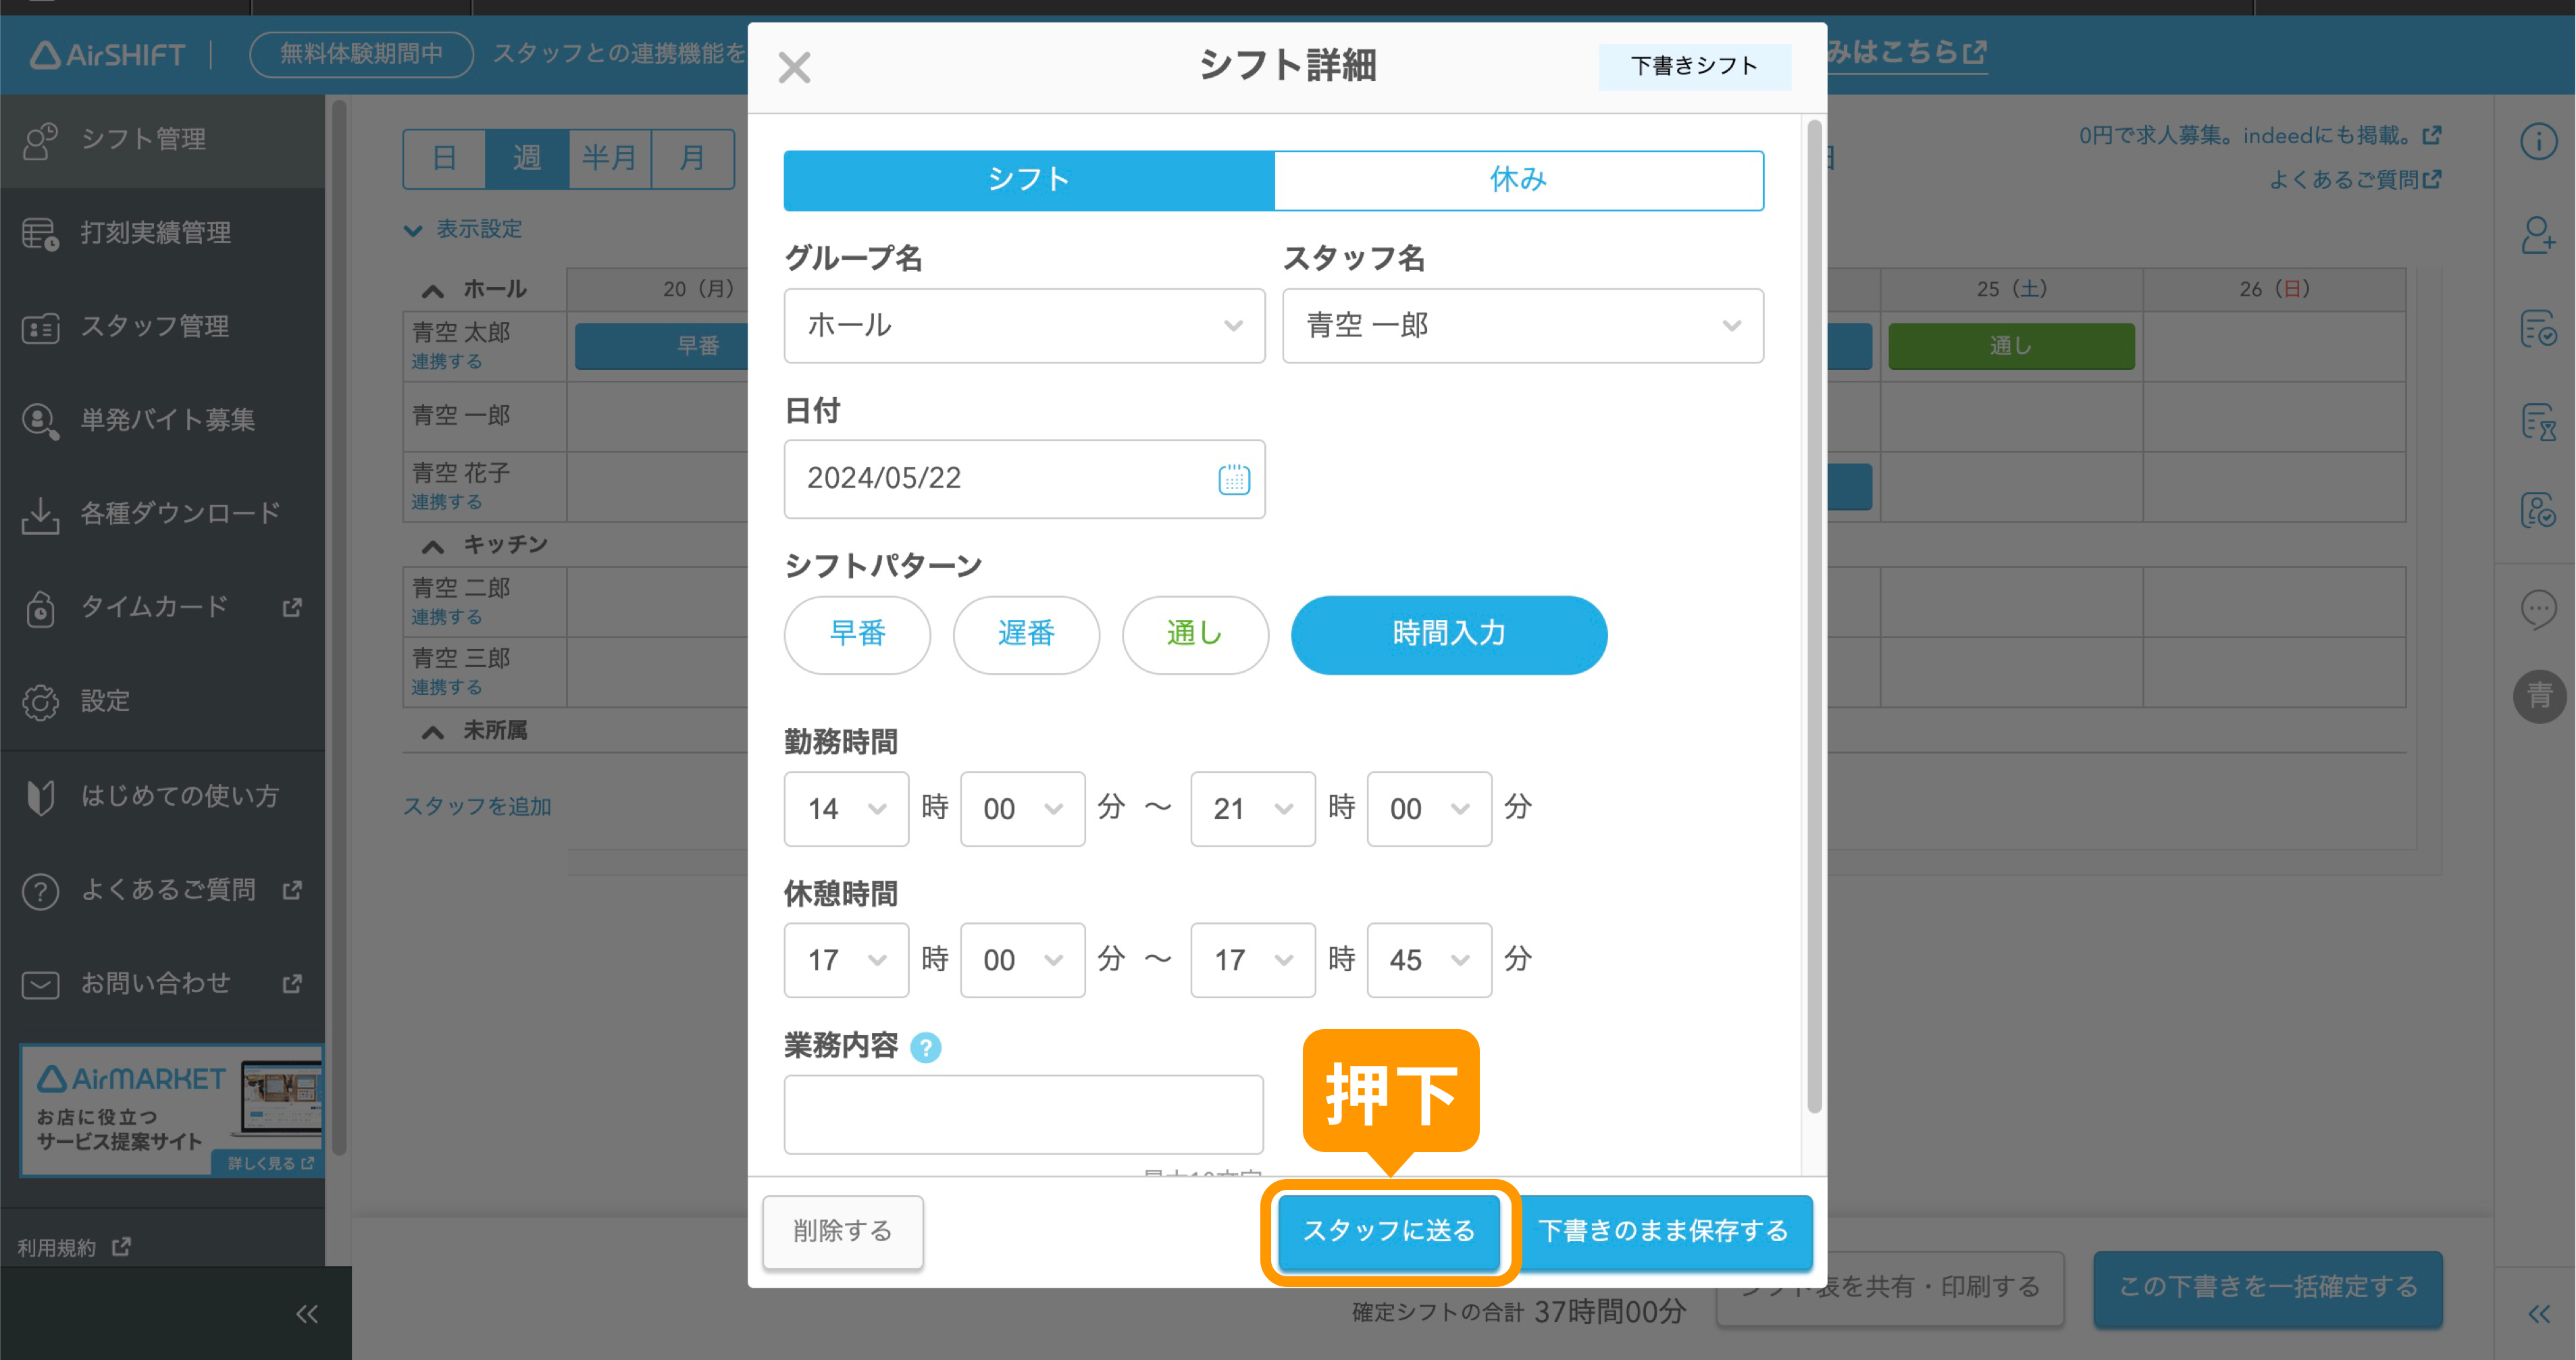Click the staff shift check icon in right rail
The width and height of the screenshot is (2576, 1360).
click(2538, 512)
